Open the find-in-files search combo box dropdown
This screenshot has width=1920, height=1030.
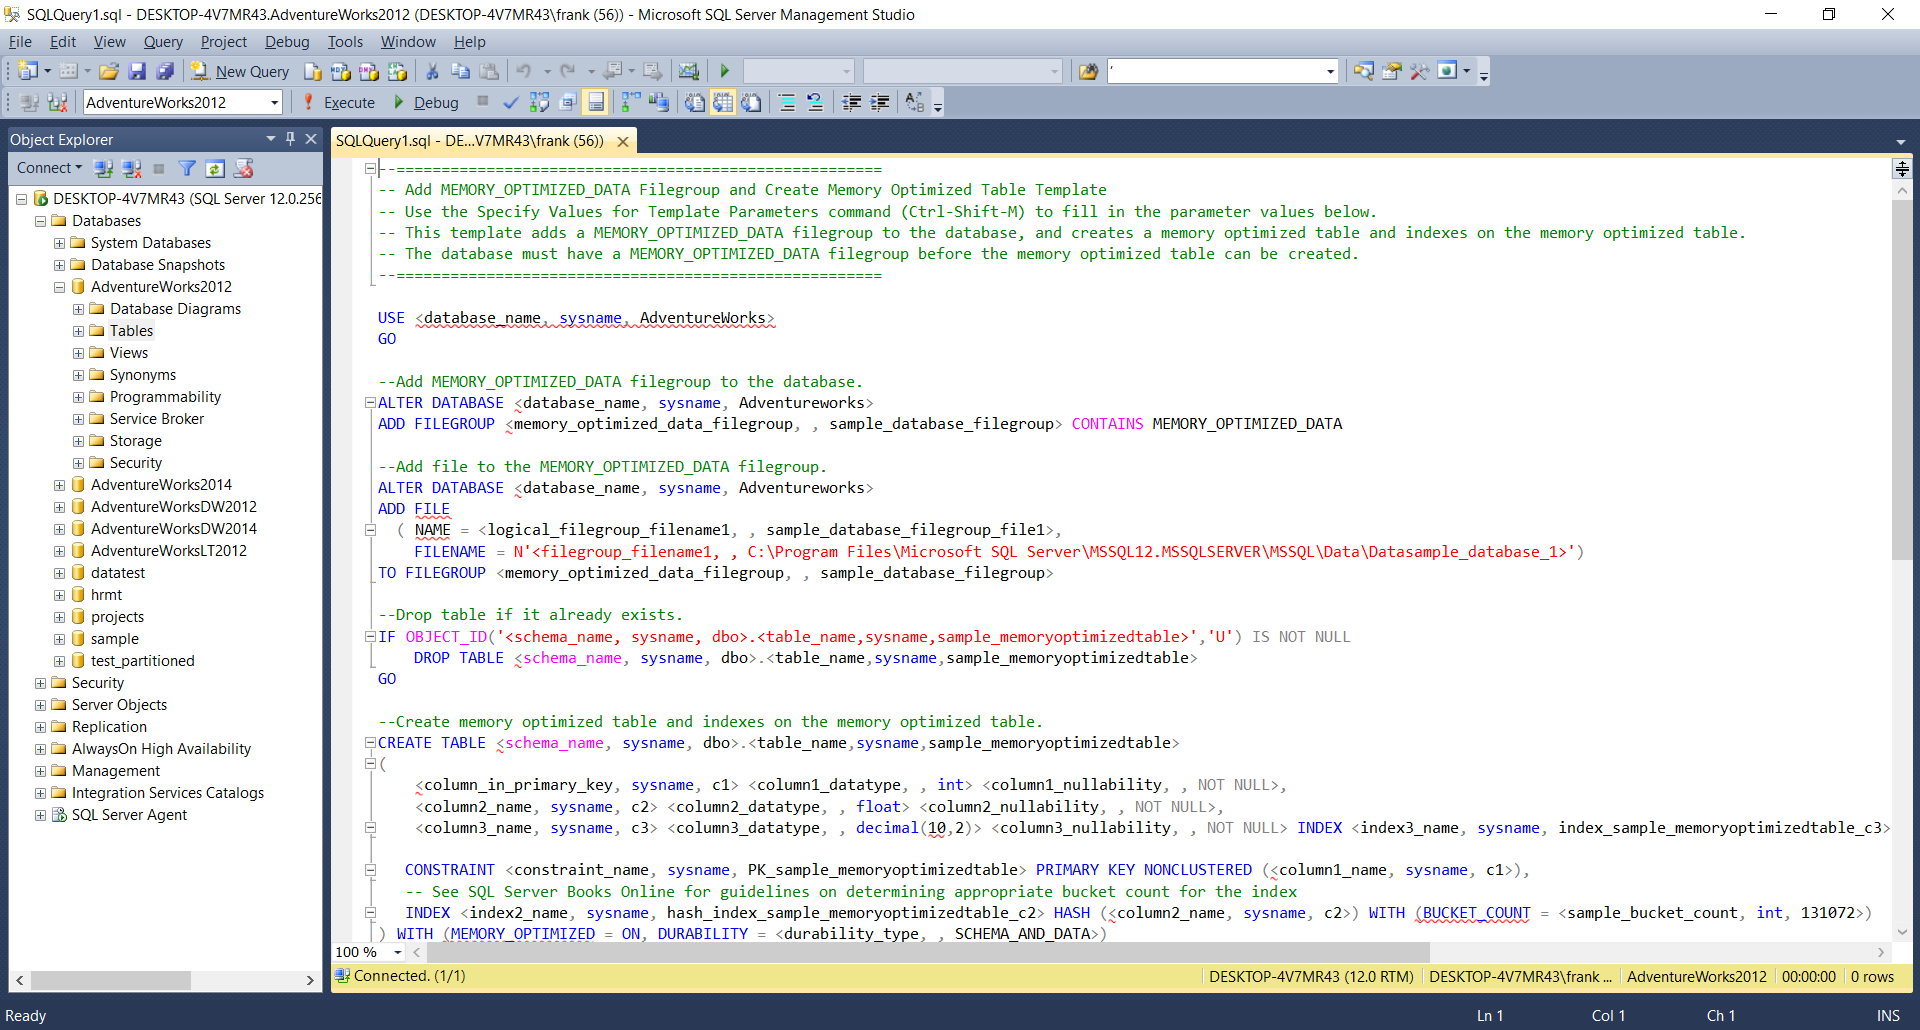1330,71
